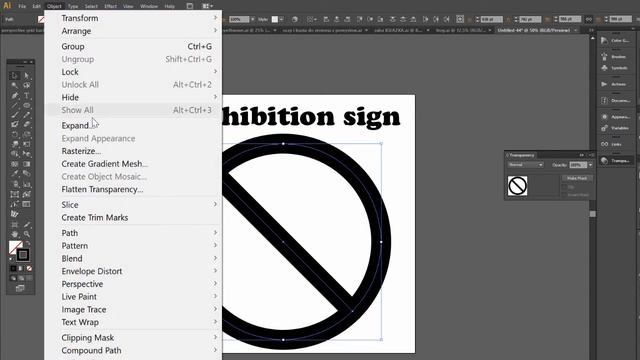Expand the Arrange submenu

click(x=133, y=31)
